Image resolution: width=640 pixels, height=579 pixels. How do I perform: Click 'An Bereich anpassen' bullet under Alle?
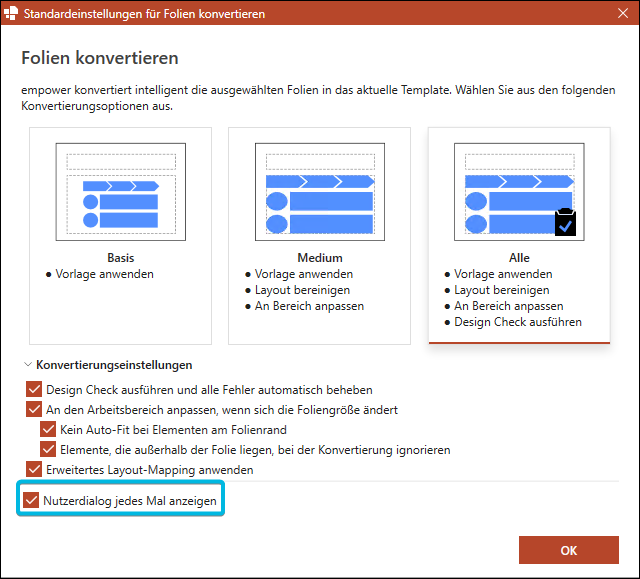coord(509,306)
